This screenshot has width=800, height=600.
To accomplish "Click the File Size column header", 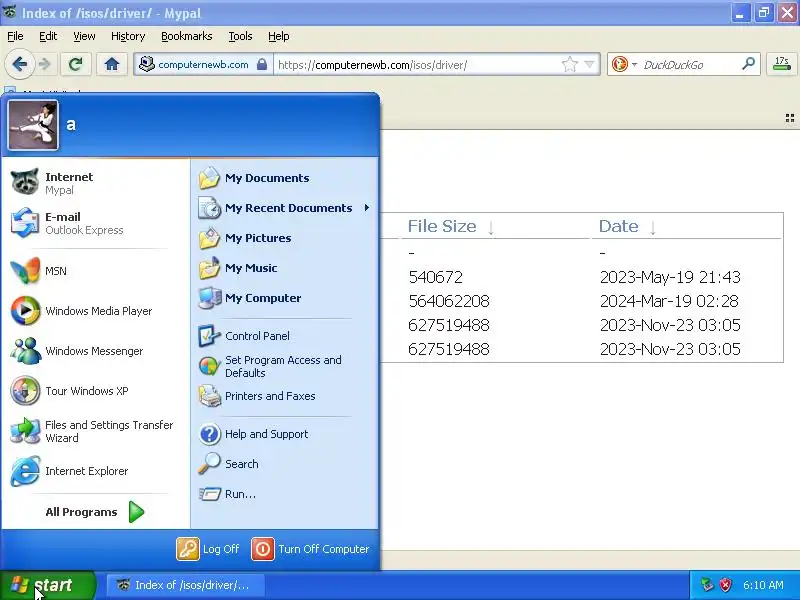I will 442,226.
